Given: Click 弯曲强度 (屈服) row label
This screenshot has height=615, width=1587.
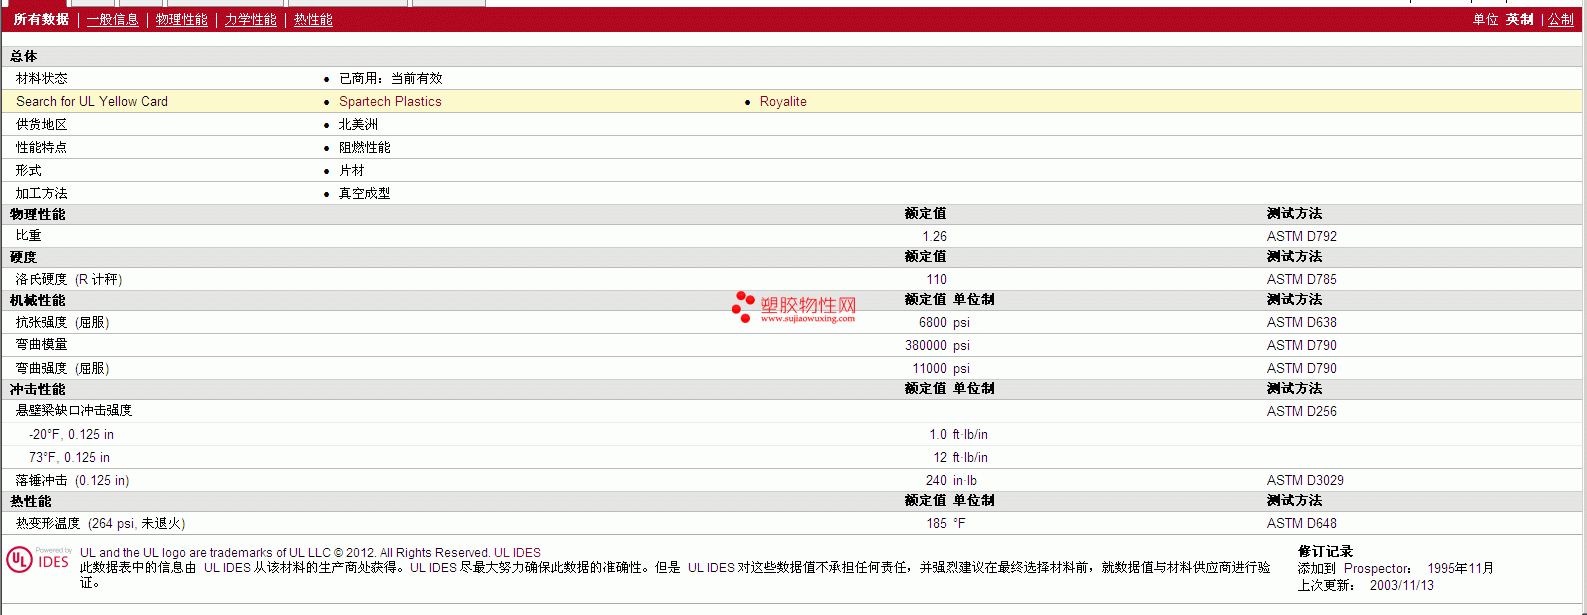Looking at the screenshot, I should point(63,368).
